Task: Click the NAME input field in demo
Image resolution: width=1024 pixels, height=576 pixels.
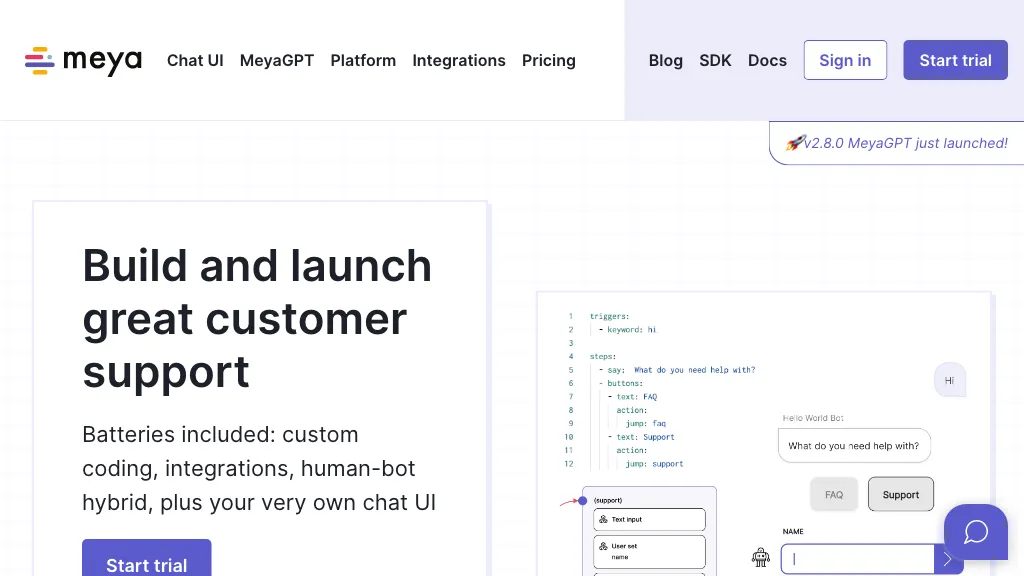Action: (857, 559)
